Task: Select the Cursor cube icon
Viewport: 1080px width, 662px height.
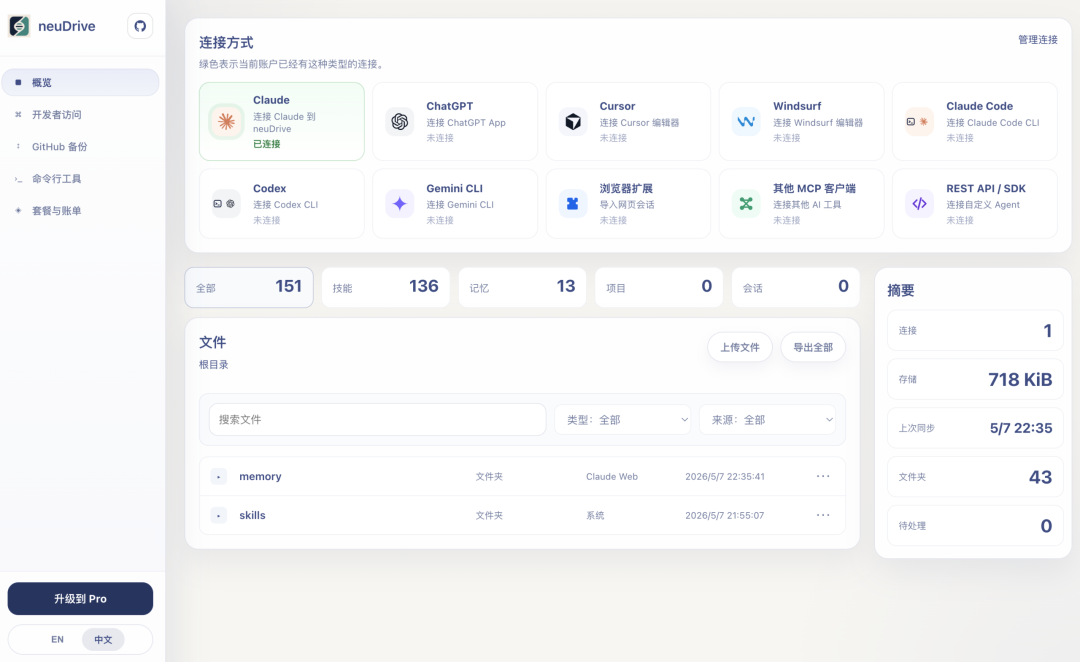Action: coord(573,122)
